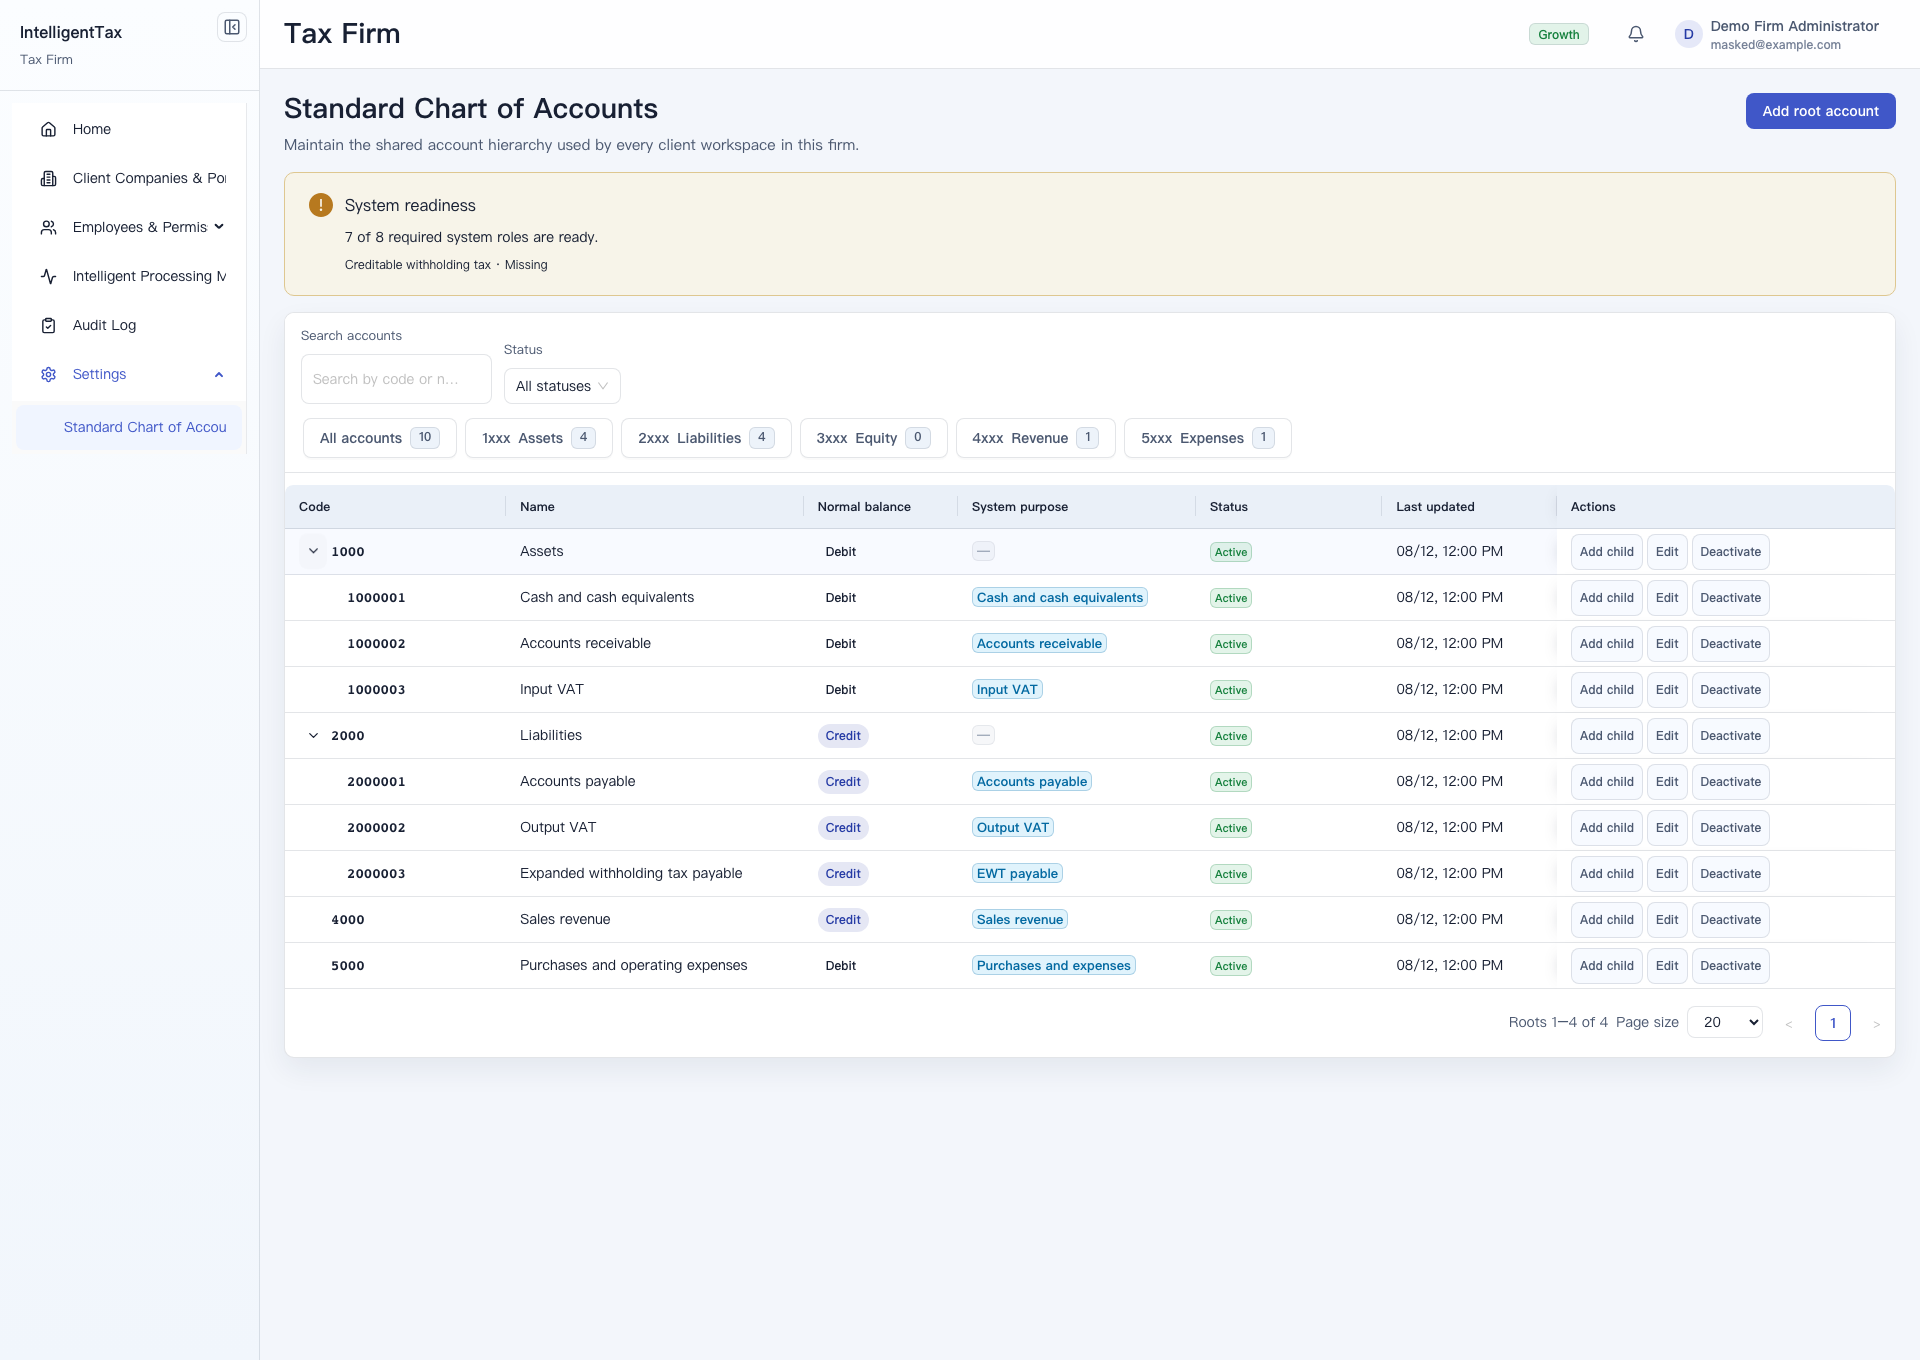Screen dimensions: 1920x1360
Task: Focus the Search accounts field
Action: pos(396,379)
